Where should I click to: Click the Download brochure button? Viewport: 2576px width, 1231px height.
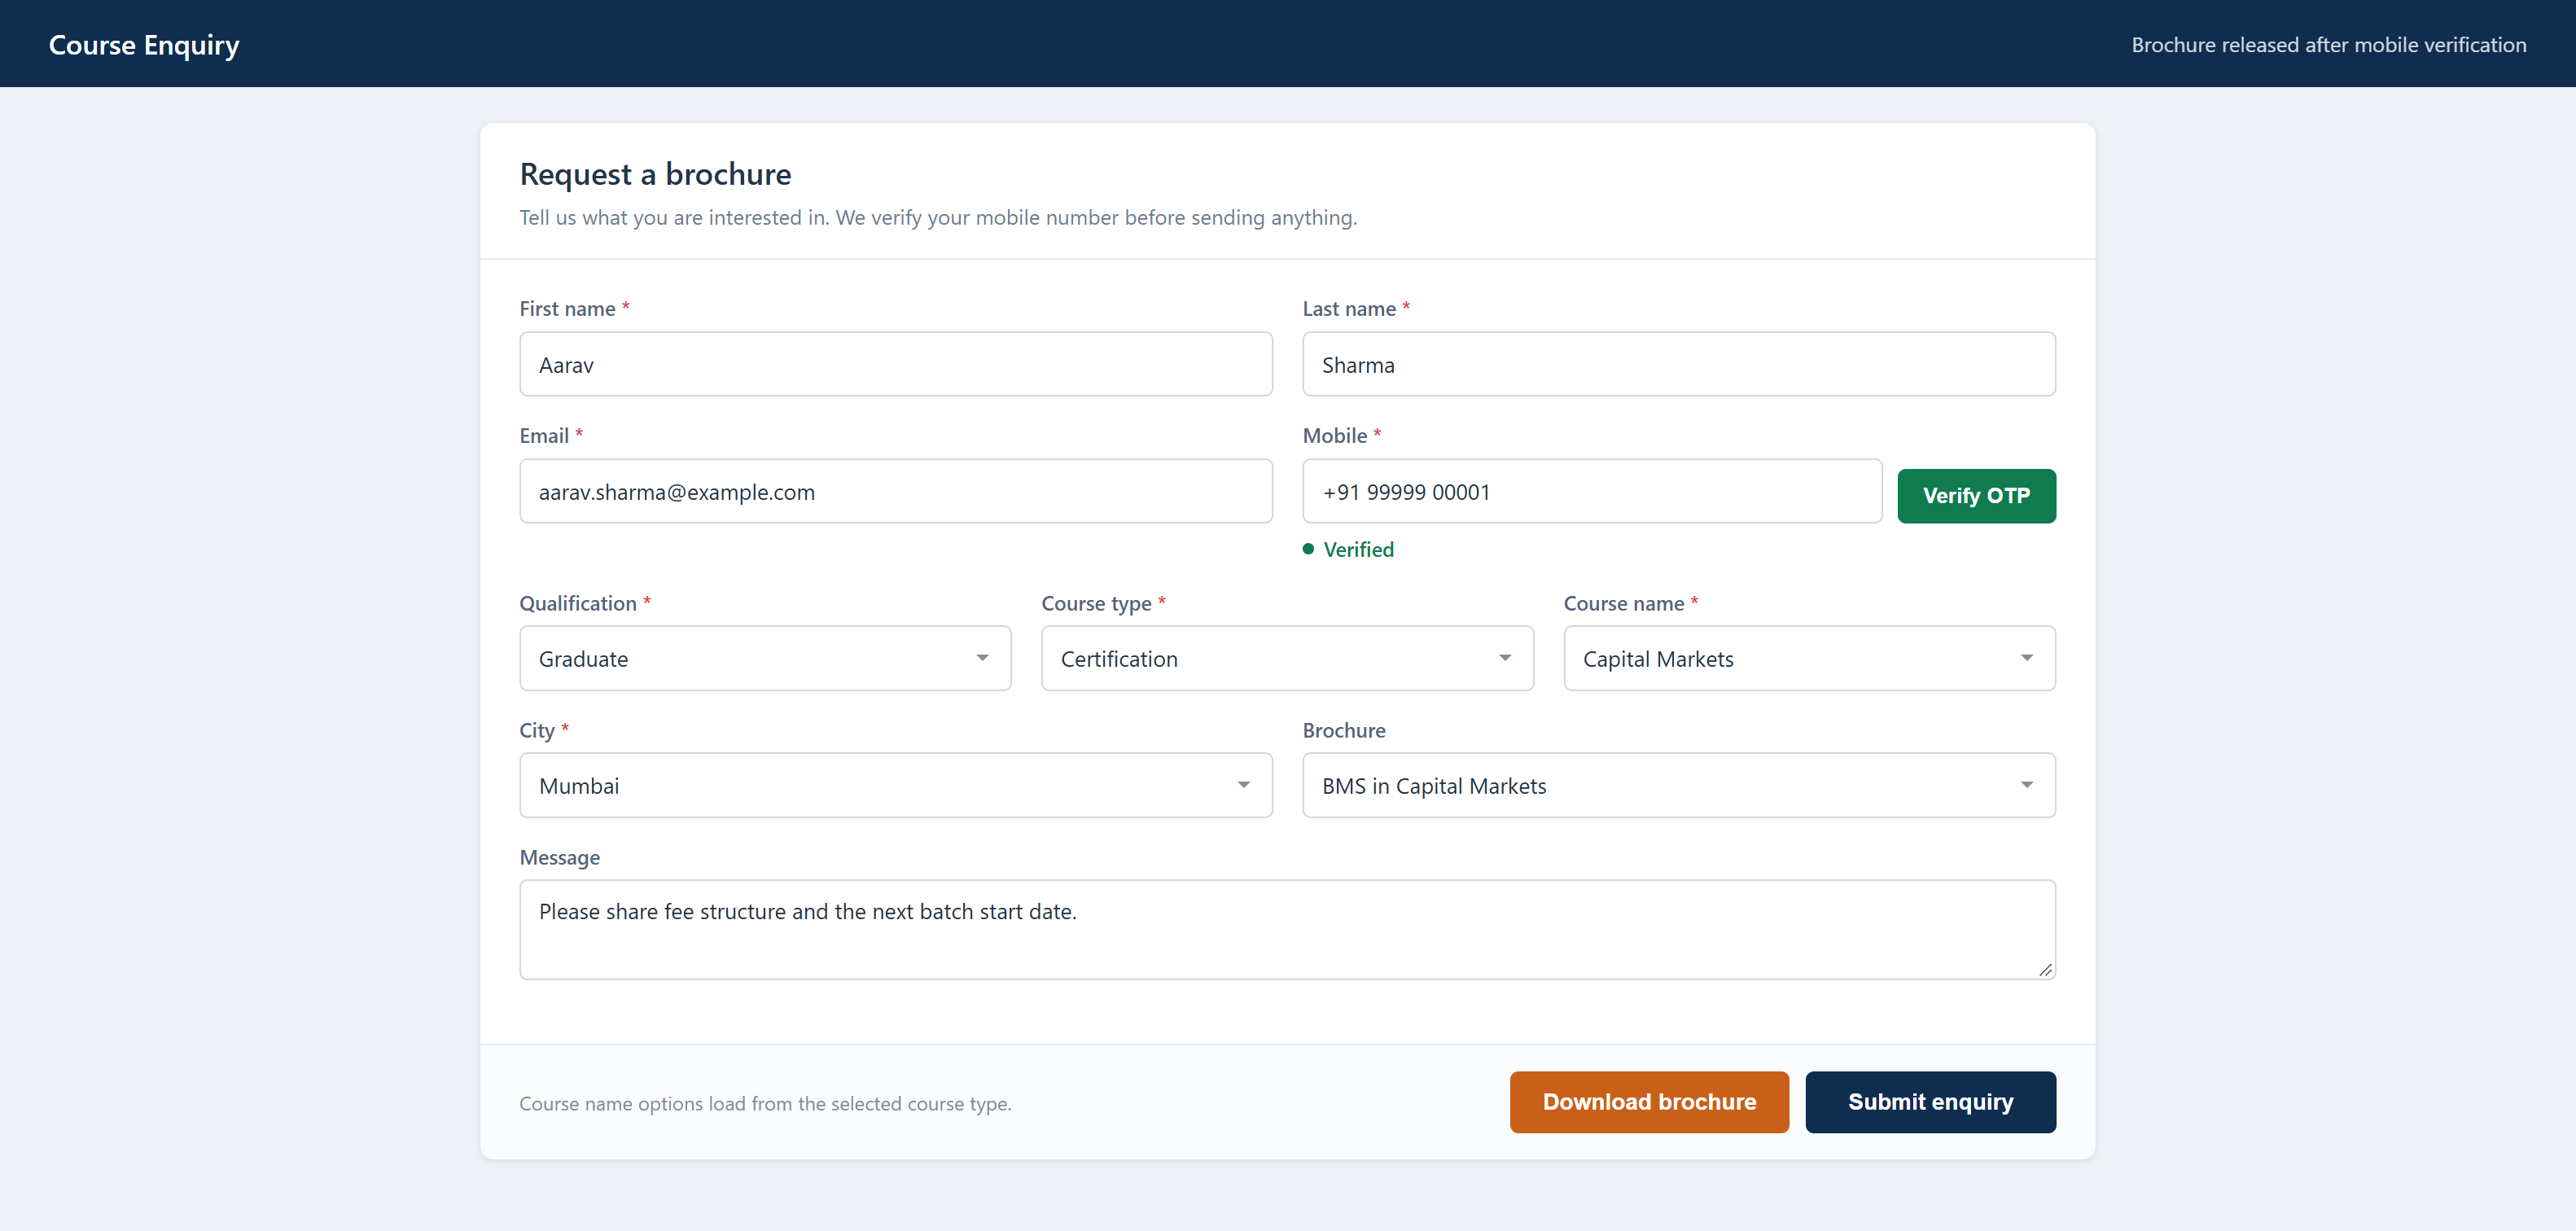pos(1649,1102)
